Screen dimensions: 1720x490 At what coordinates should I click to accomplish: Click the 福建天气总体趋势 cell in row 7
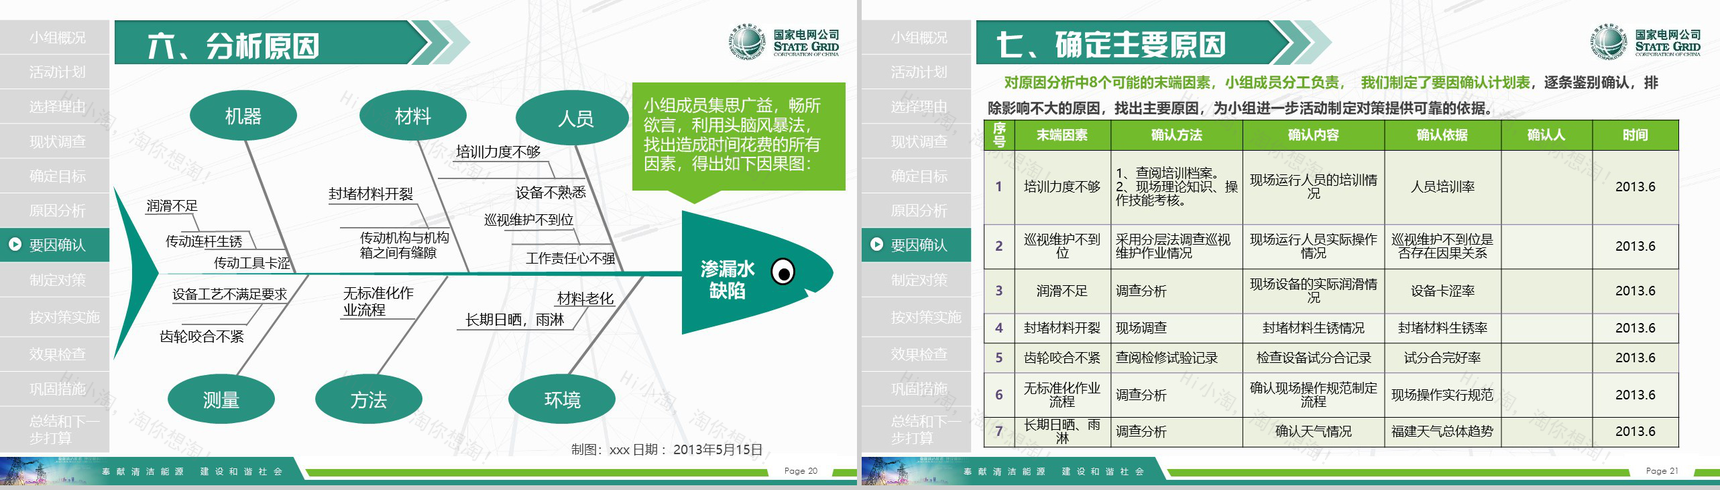click(1442, 432)
